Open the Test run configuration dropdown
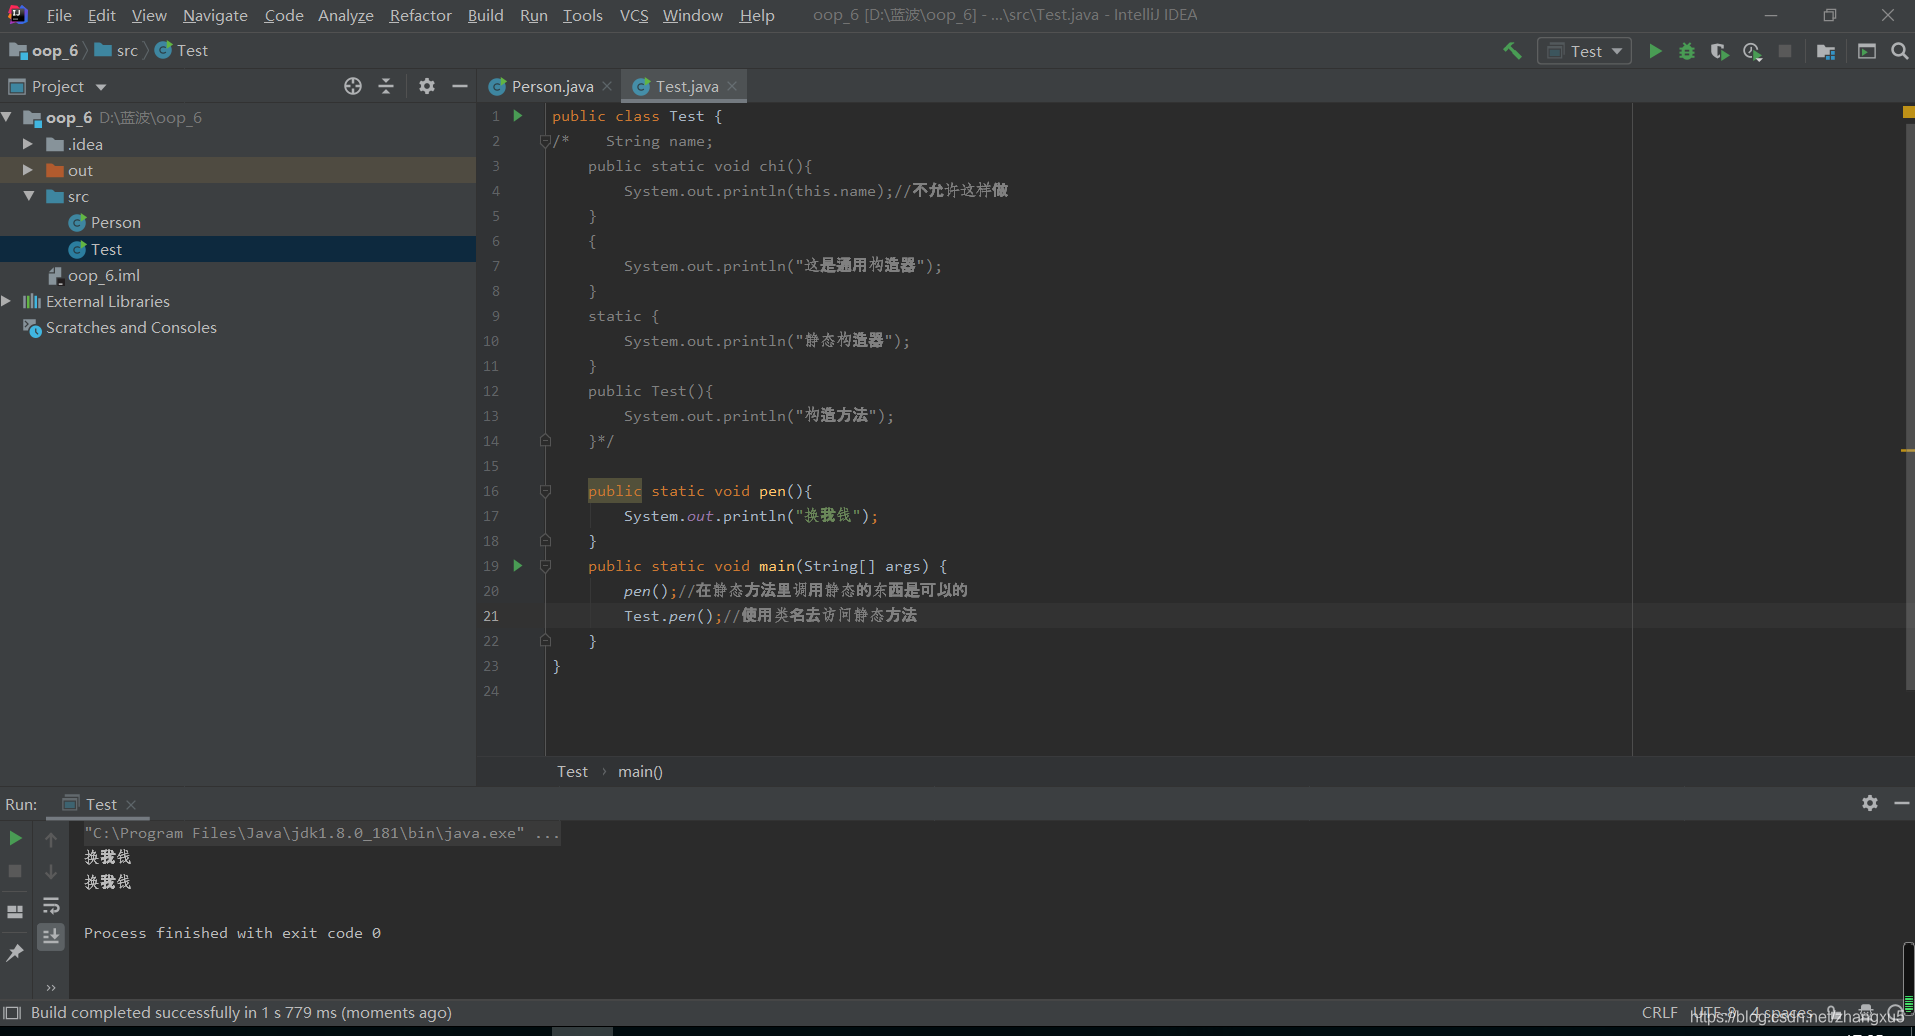Screen dimensions: 1915x1036 (1584, 51)
